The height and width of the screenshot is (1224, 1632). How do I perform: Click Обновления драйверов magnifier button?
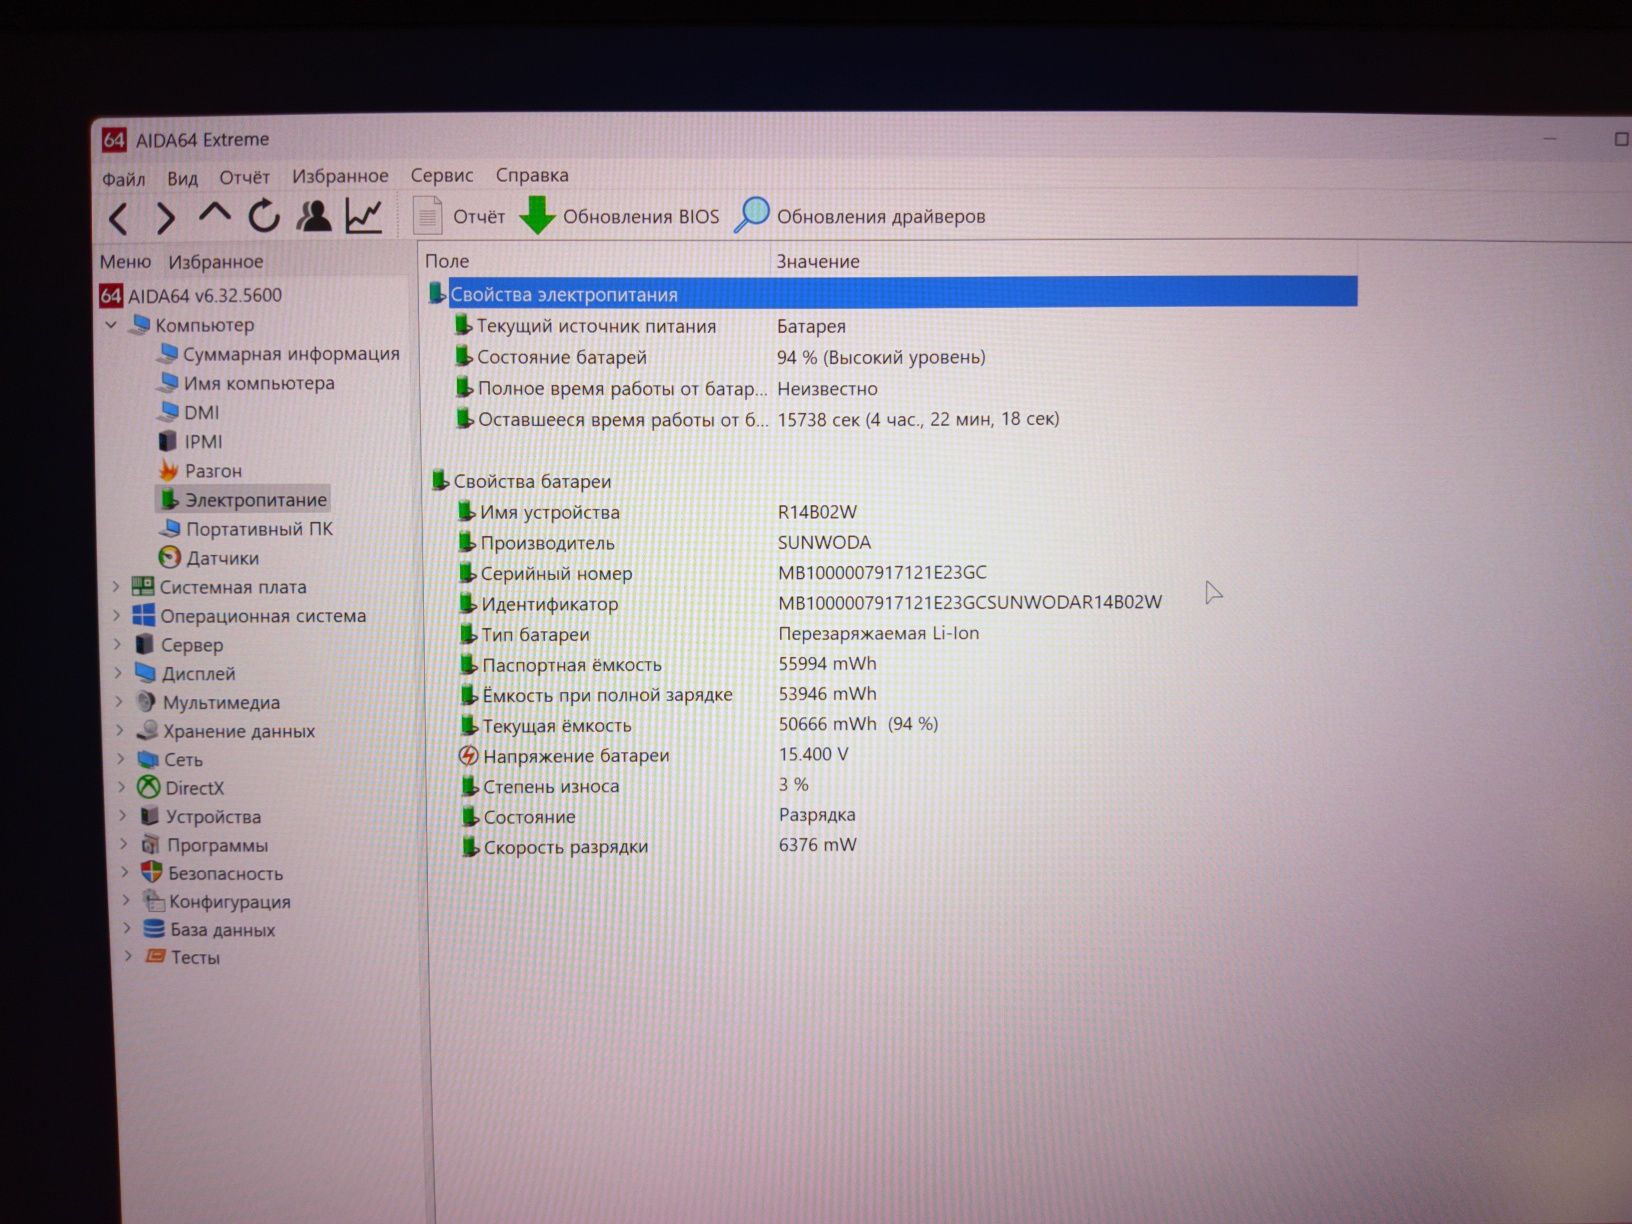(x=860, y=215)
